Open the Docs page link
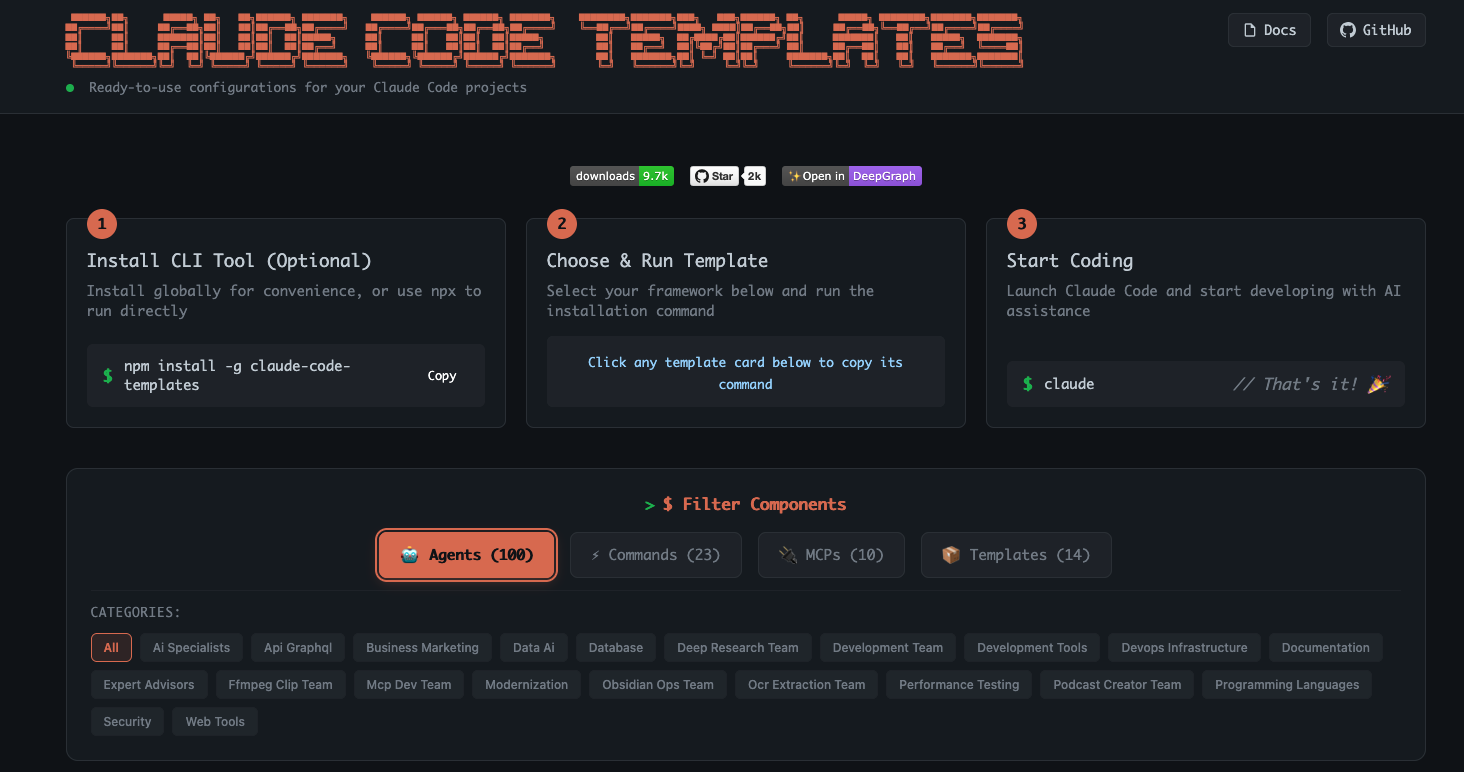 tap(1268, 30)
